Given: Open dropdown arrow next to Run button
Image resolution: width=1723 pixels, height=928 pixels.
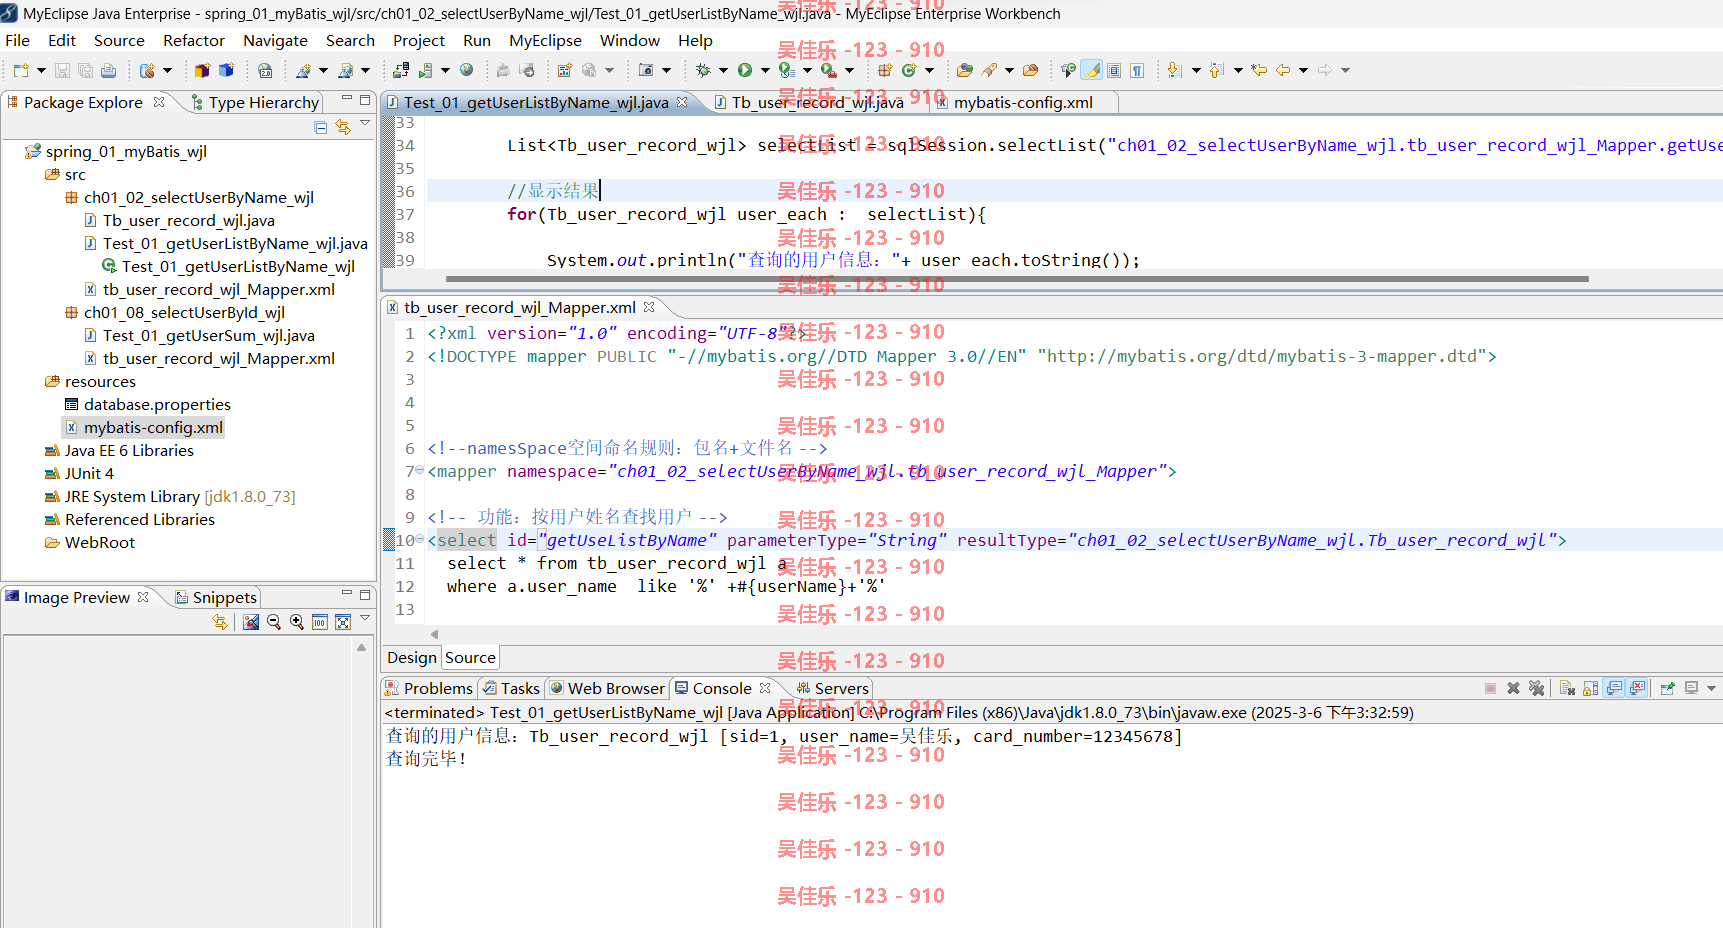Looking at the screenshot, I should tap(765, 70).
